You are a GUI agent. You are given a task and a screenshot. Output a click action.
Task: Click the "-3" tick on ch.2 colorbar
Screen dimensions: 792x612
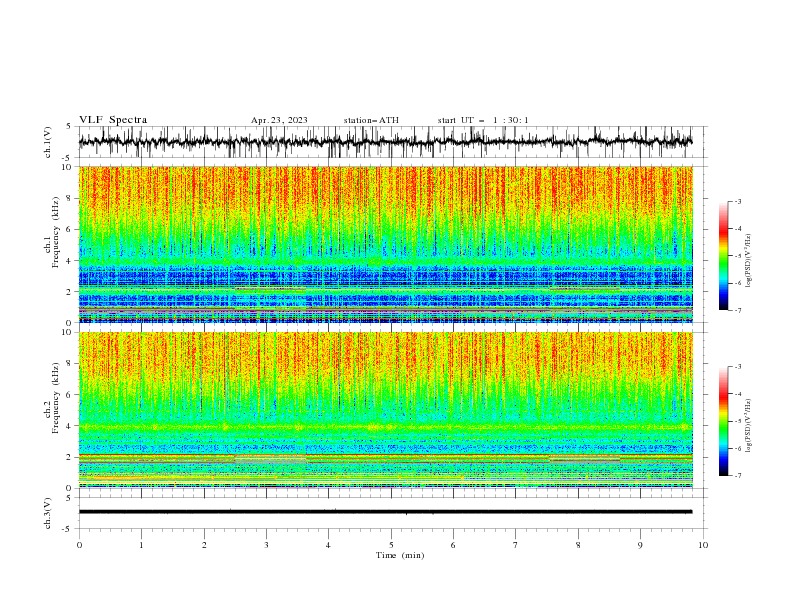pos(738,367)
